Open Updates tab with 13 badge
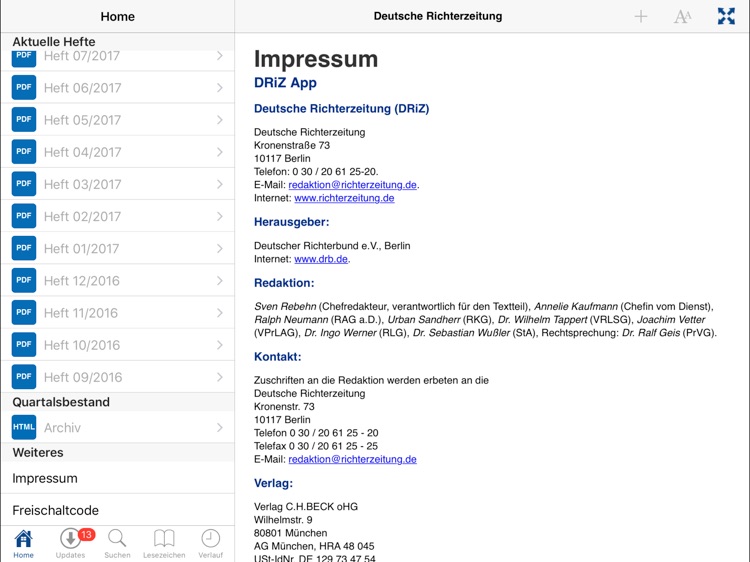This screenshot has width=750, height=562. pyautogui.click(x=71, y=544)
